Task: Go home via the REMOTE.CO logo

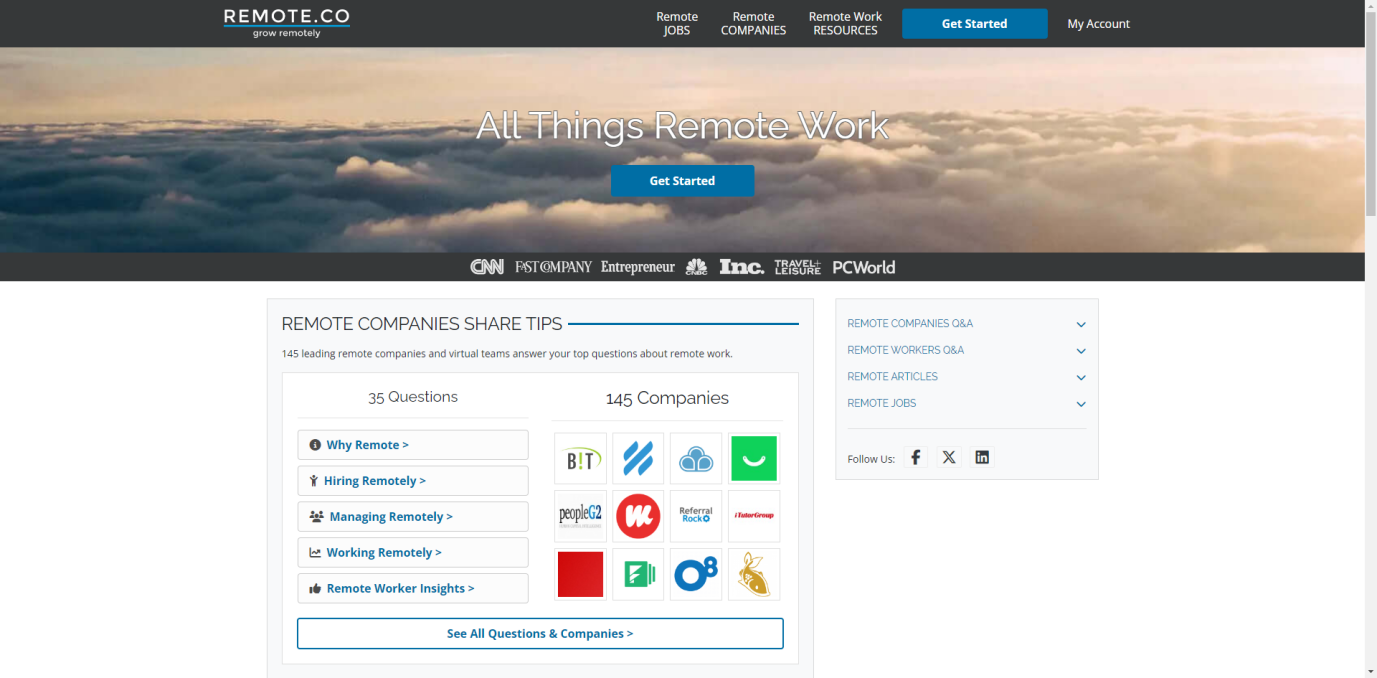Action: 287,23
